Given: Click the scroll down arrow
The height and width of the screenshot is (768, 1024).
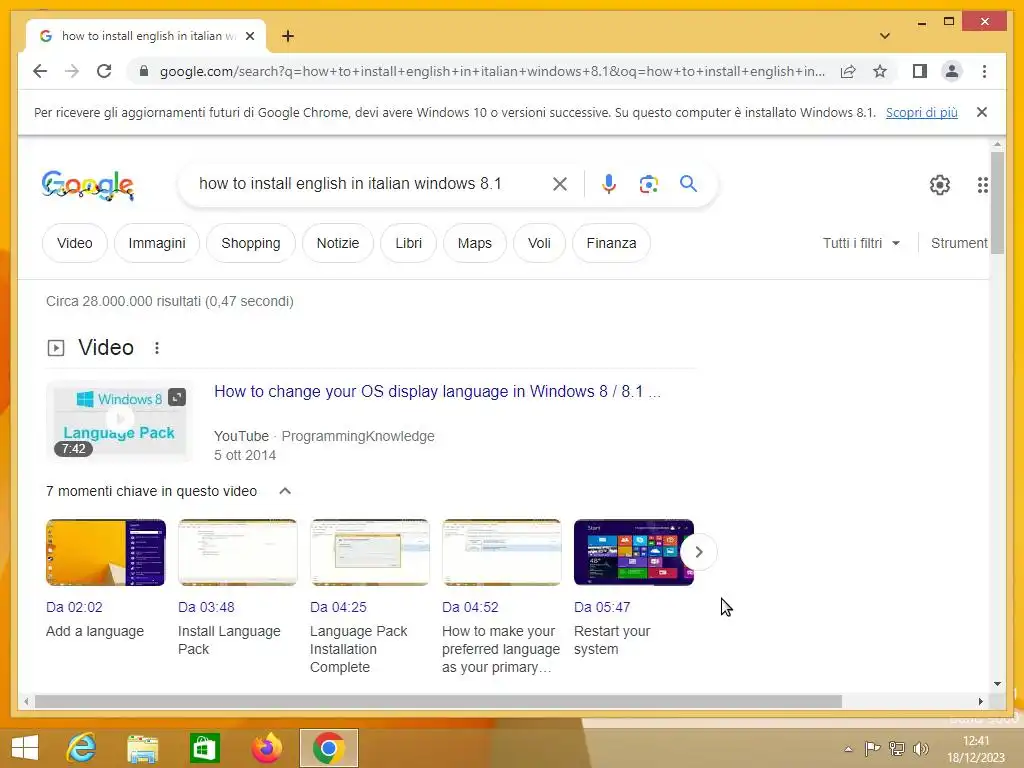Looking at the screenshot, I should (997, 684).
